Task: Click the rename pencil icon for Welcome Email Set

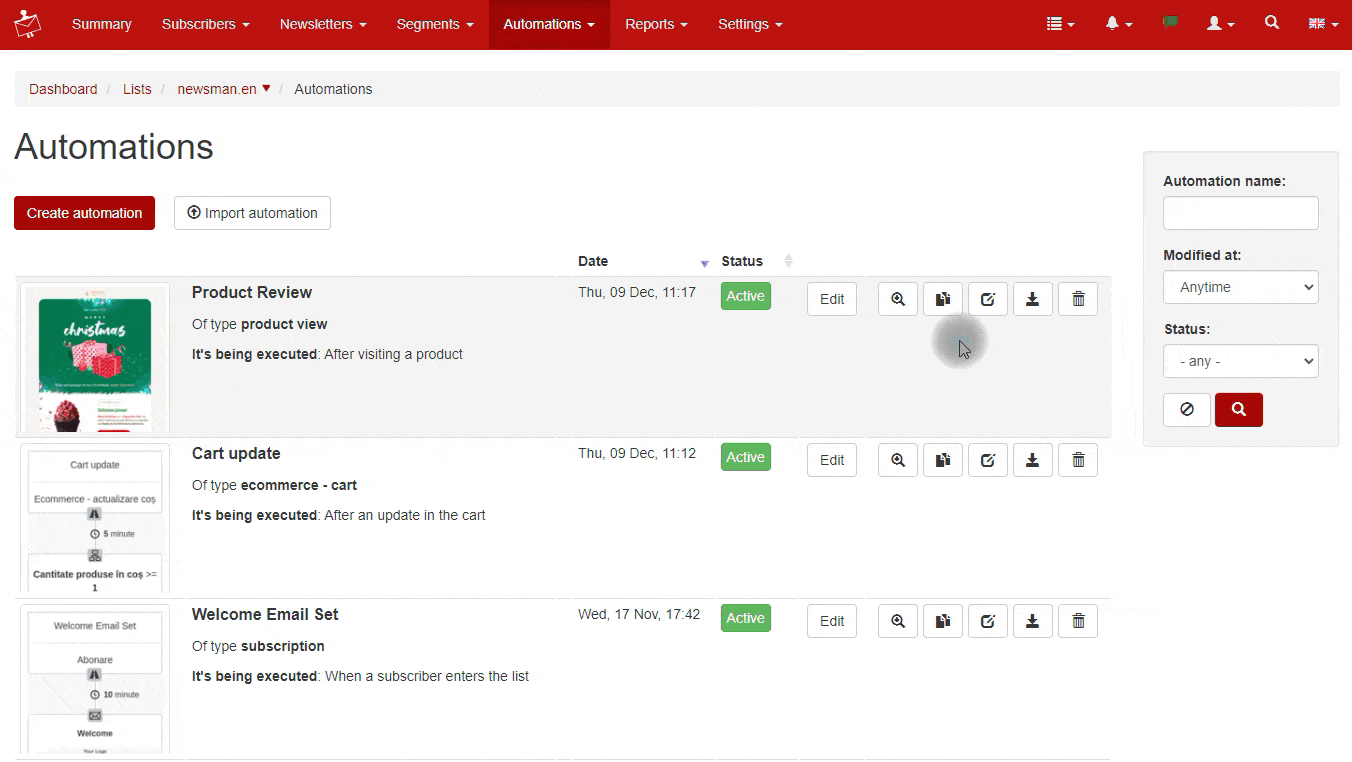Action: pos(988,621)
